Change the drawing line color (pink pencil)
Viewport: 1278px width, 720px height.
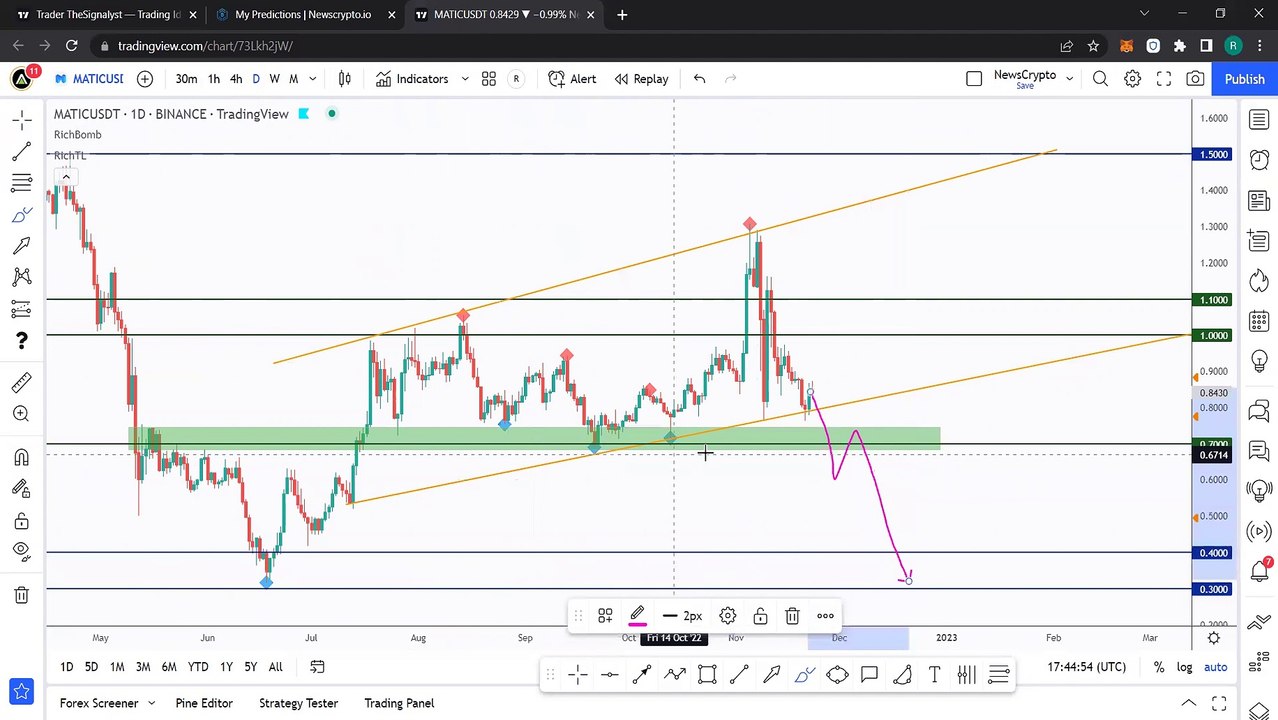pyautogui.click(x=637, y=616)
